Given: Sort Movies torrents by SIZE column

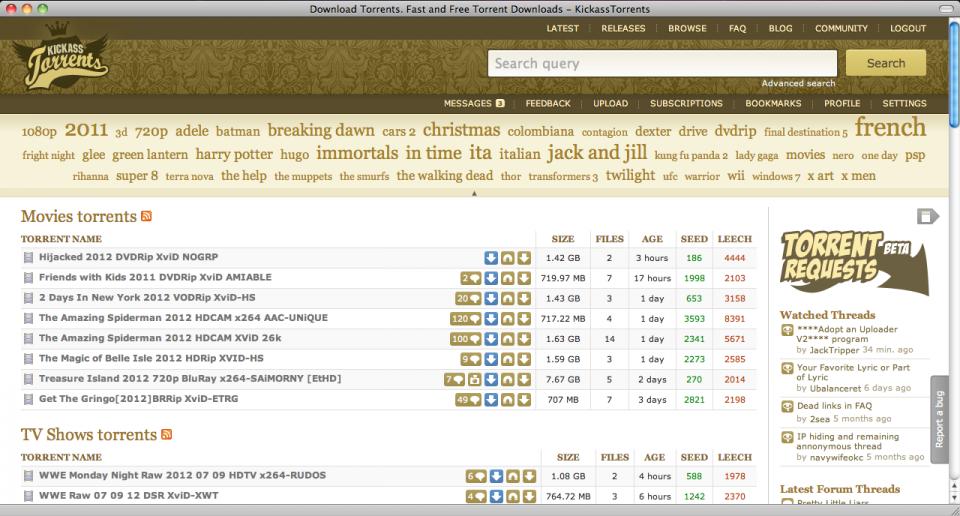Looking at the screenshot, I should click(563, 239).
